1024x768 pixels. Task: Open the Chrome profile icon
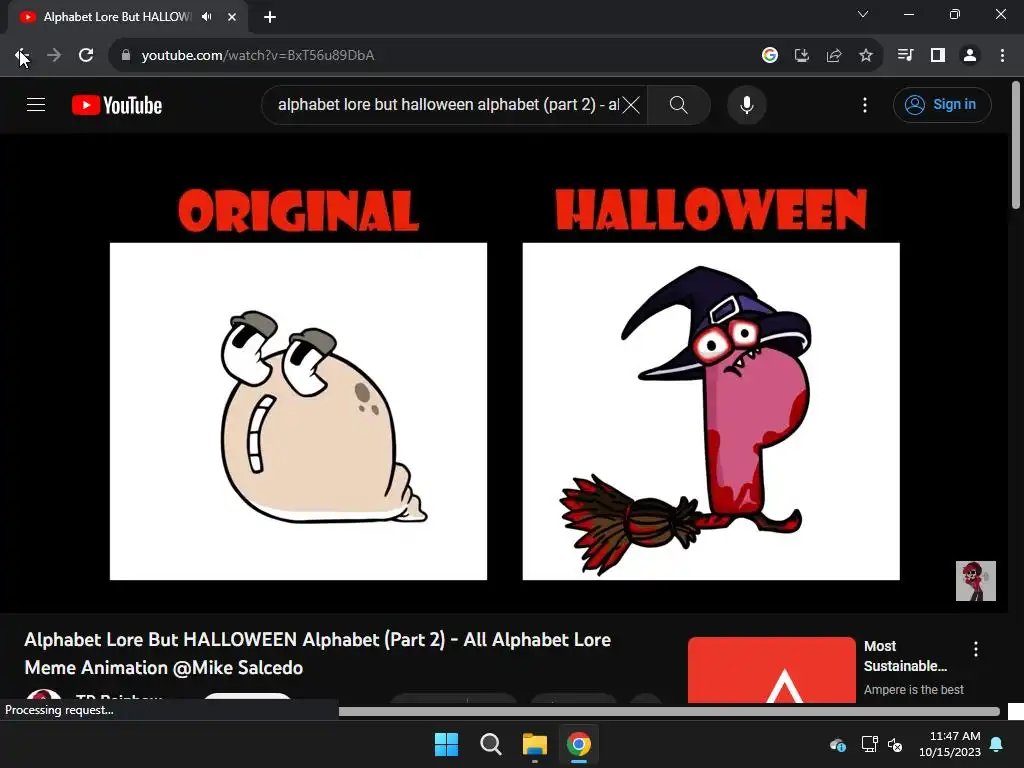970,56
